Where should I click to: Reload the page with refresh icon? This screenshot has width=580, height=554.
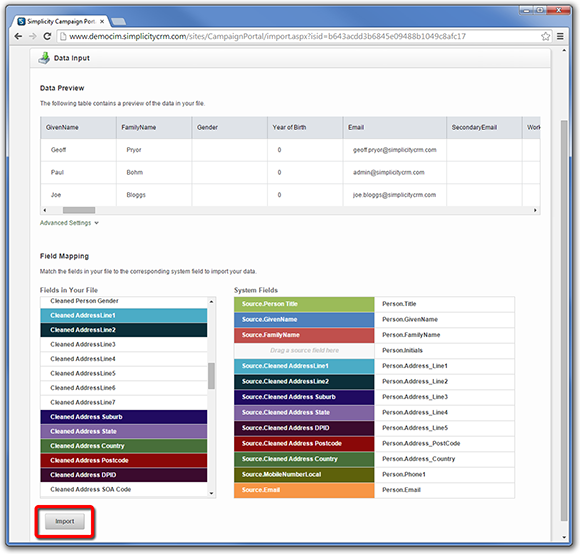click(x=47, y=36)
